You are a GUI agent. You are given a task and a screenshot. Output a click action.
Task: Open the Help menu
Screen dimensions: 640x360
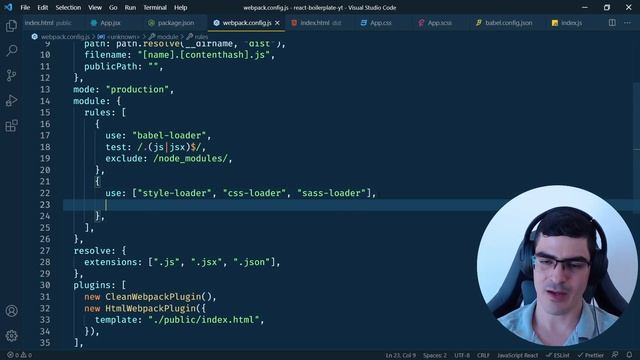point(180,7)
